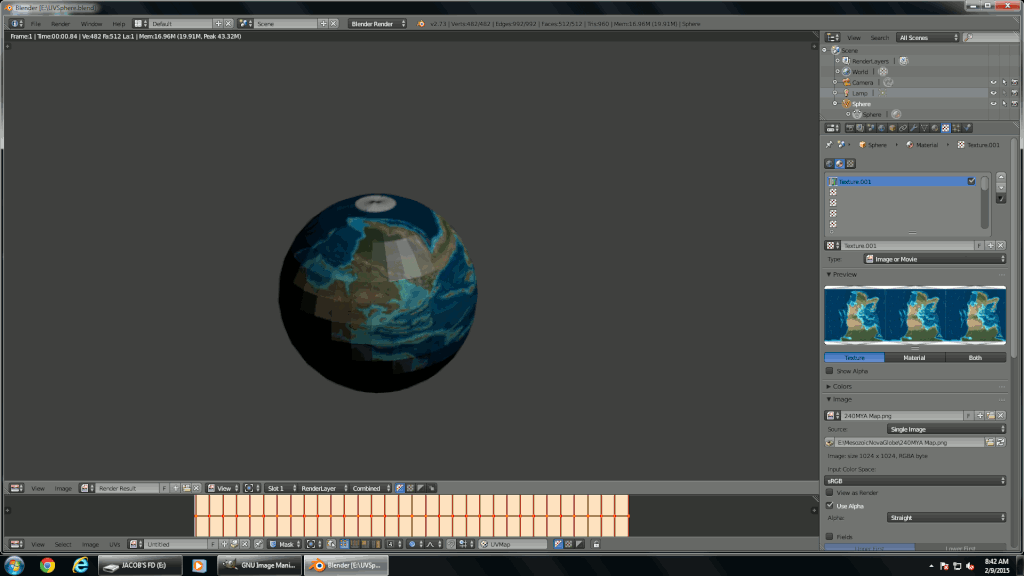Open the Texture properties tab icon
1024x576 pixels.
tap(946, 128)
